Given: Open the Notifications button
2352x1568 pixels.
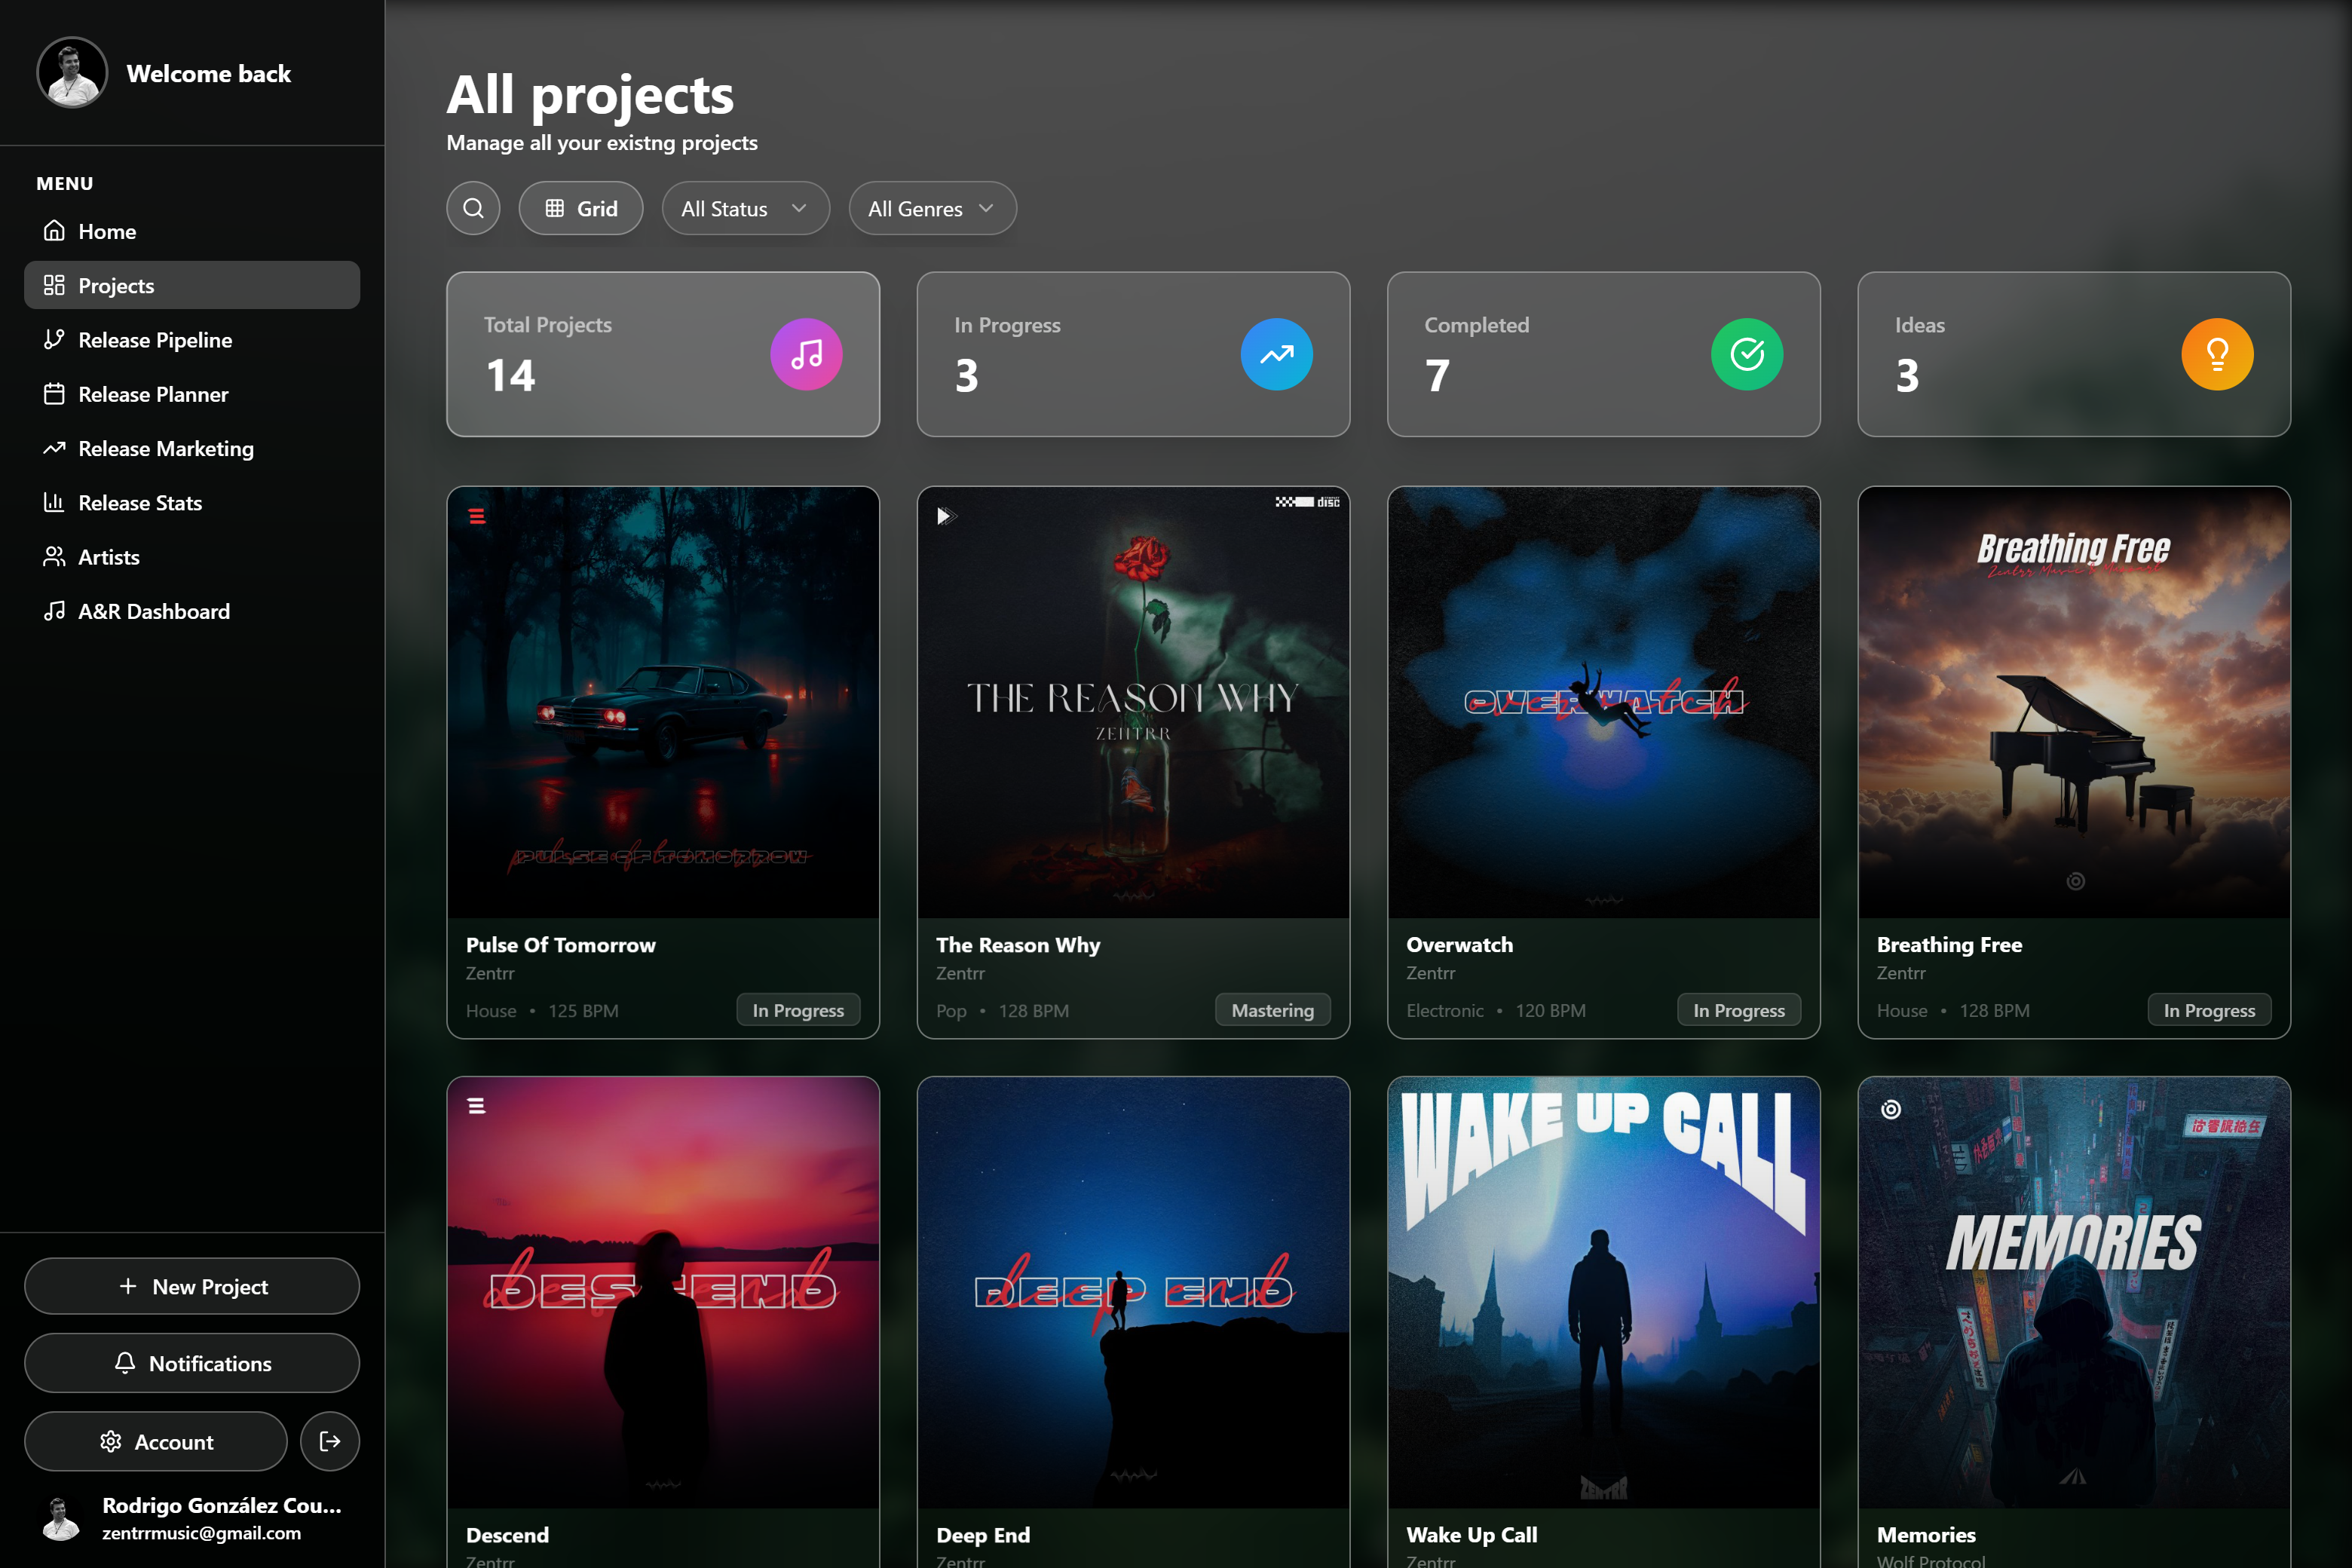Looking at the screenshot, I should [x=192, y=1363].
